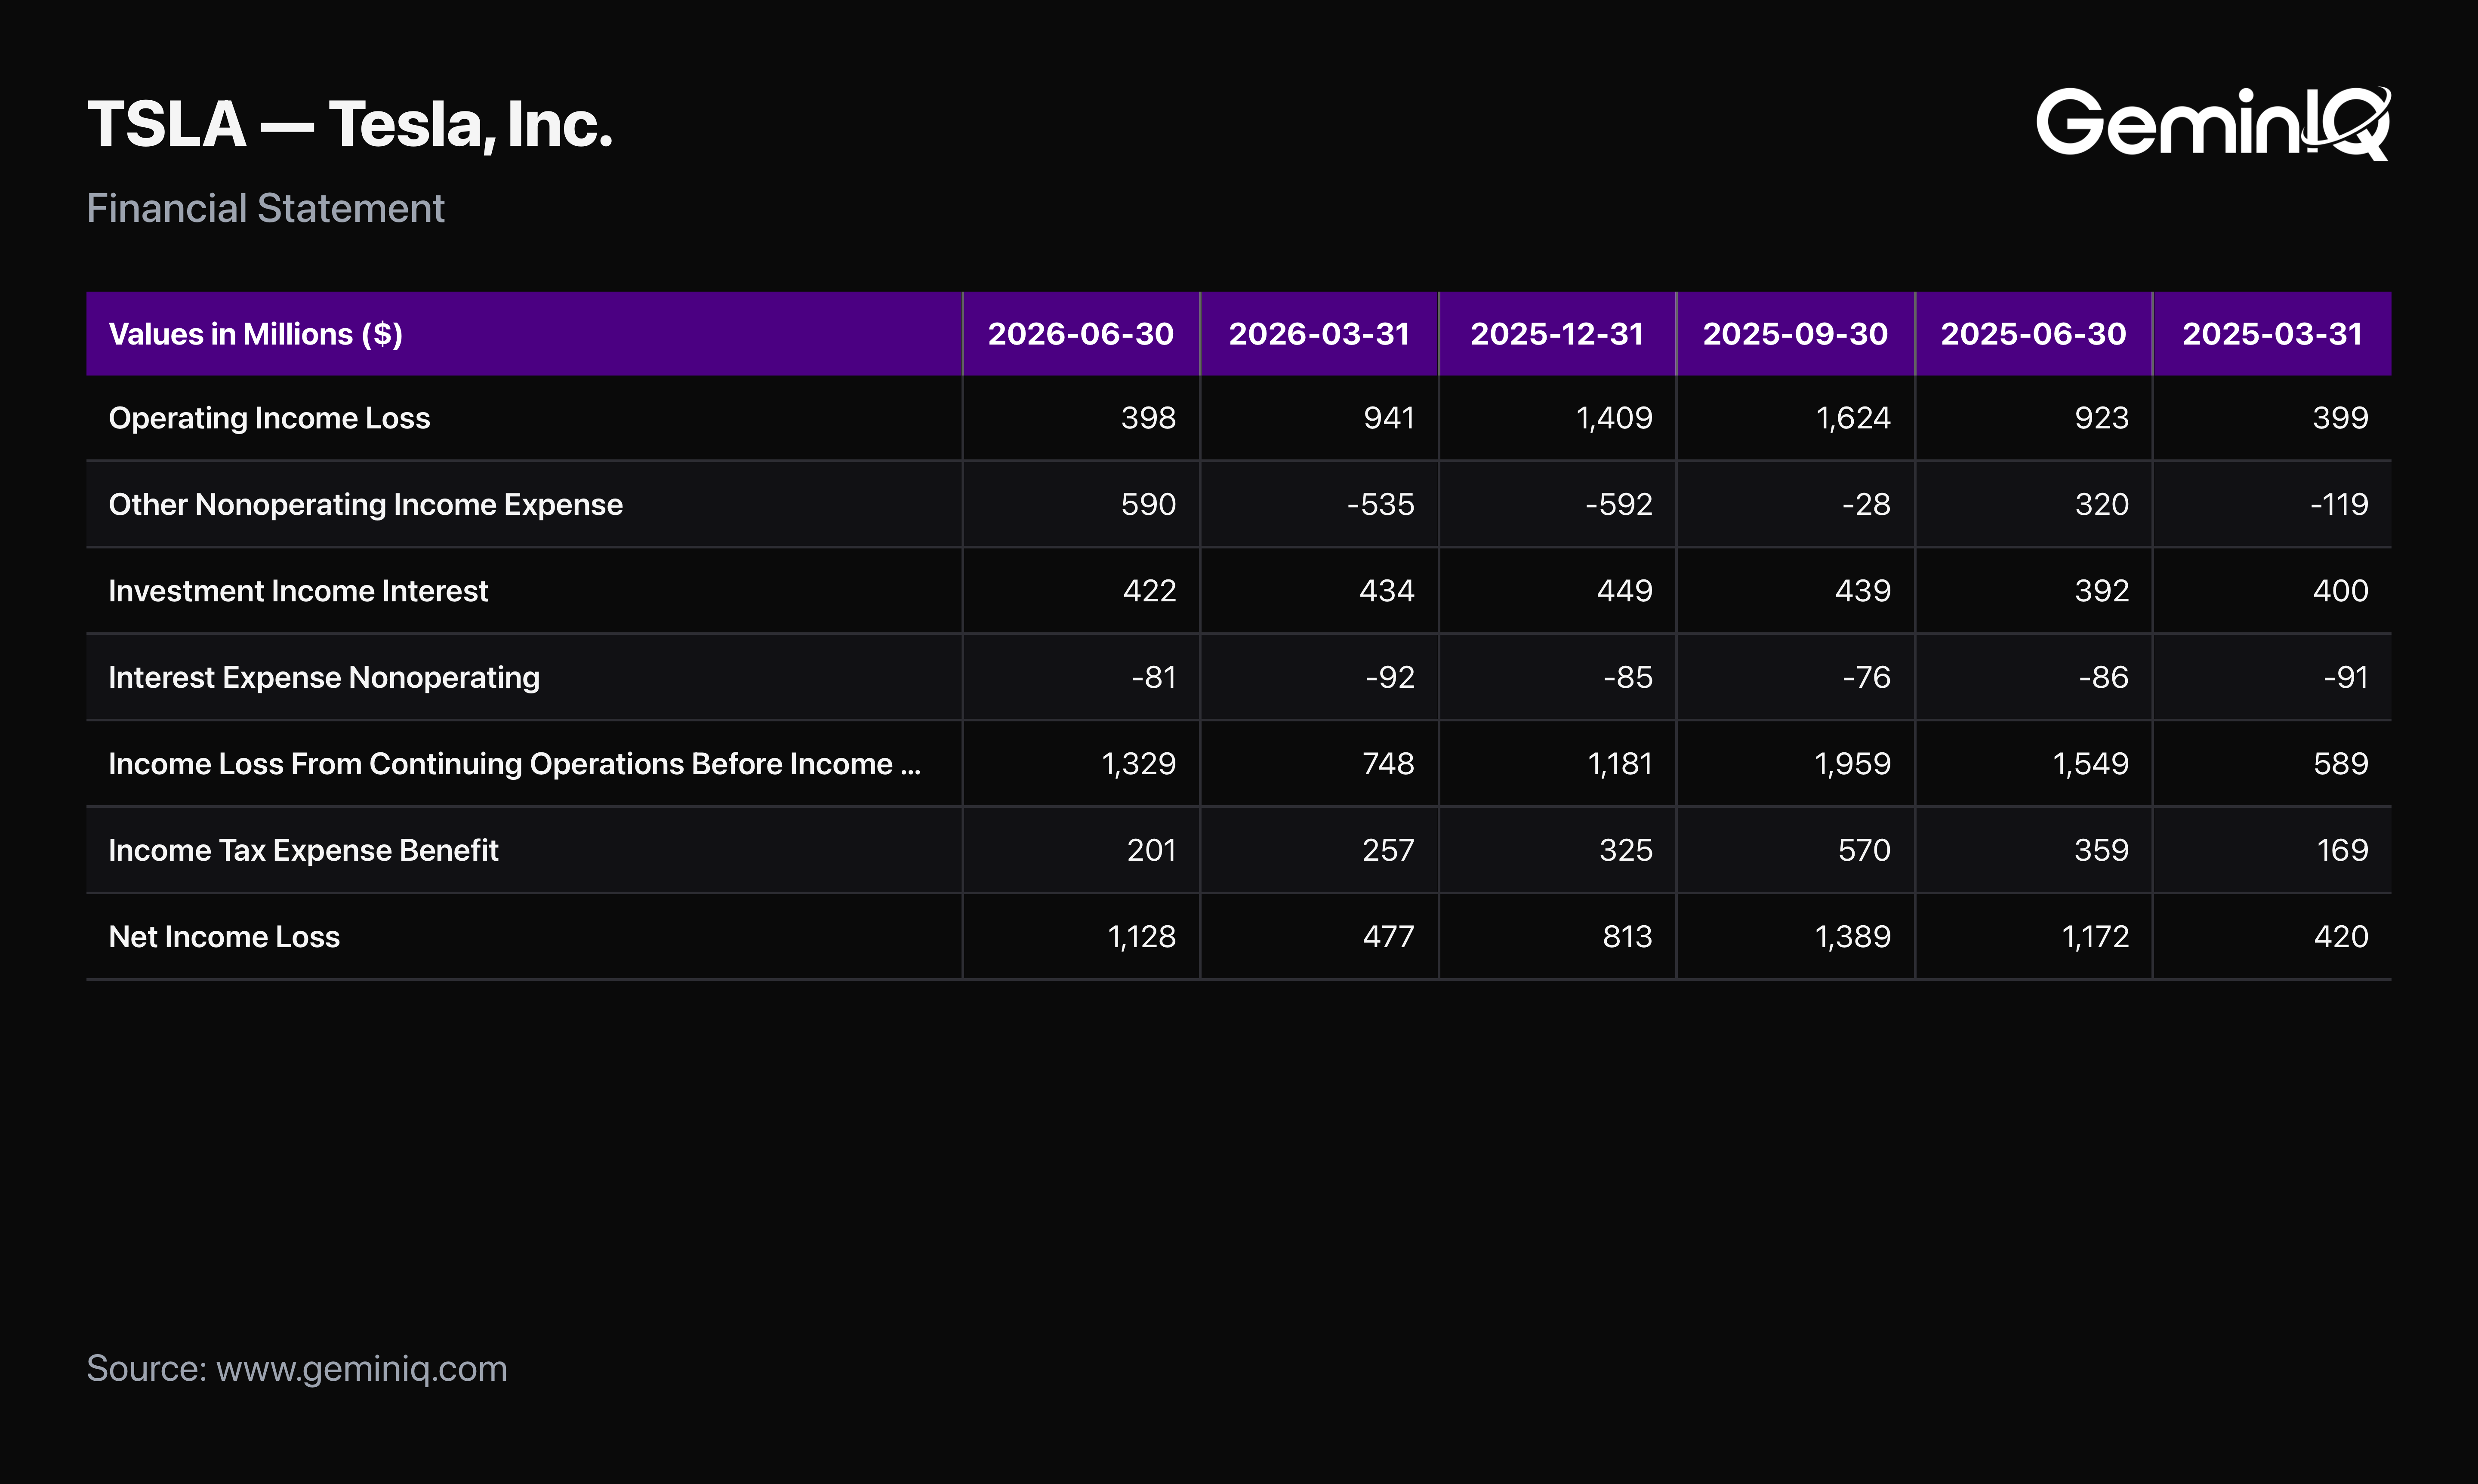
Task: Click Other Nonoperating value 320
Action: pyautogui.click(x=2102, y=504)
